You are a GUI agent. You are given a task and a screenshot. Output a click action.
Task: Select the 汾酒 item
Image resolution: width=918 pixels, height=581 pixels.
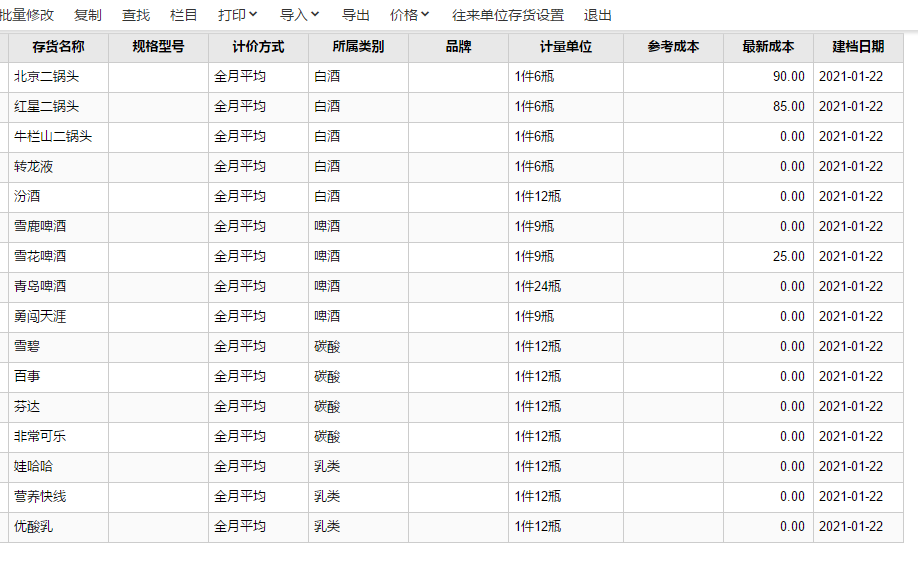[x=27, y=197]
